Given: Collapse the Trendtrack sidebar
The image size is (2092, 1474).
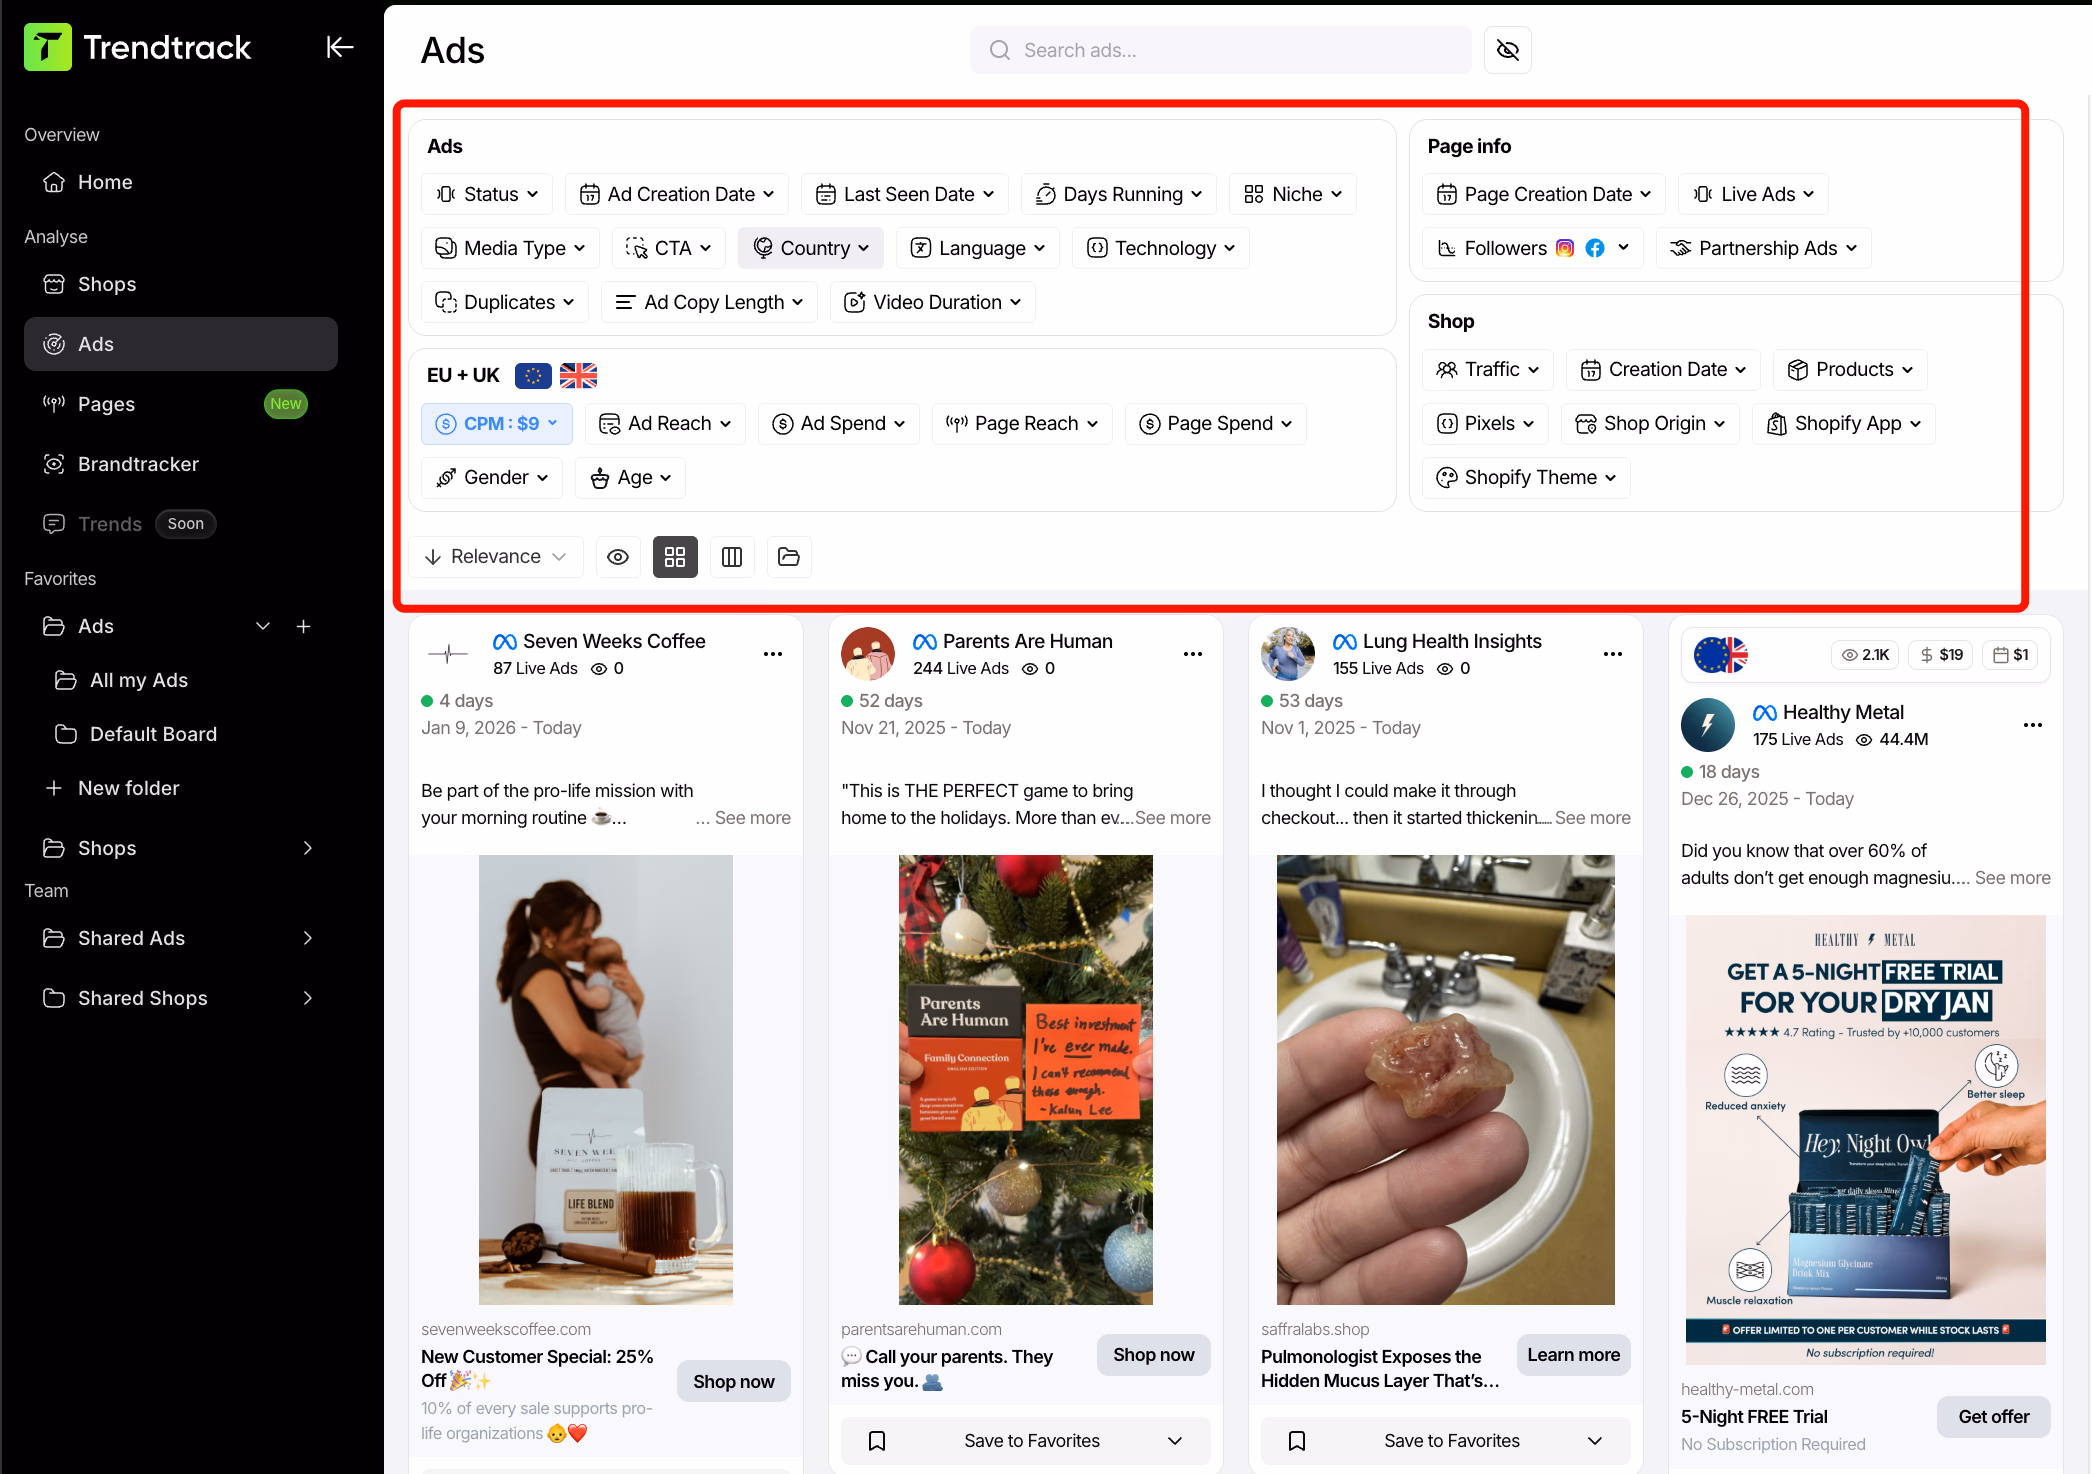Looking at the screenshot, I should point(339,46).
